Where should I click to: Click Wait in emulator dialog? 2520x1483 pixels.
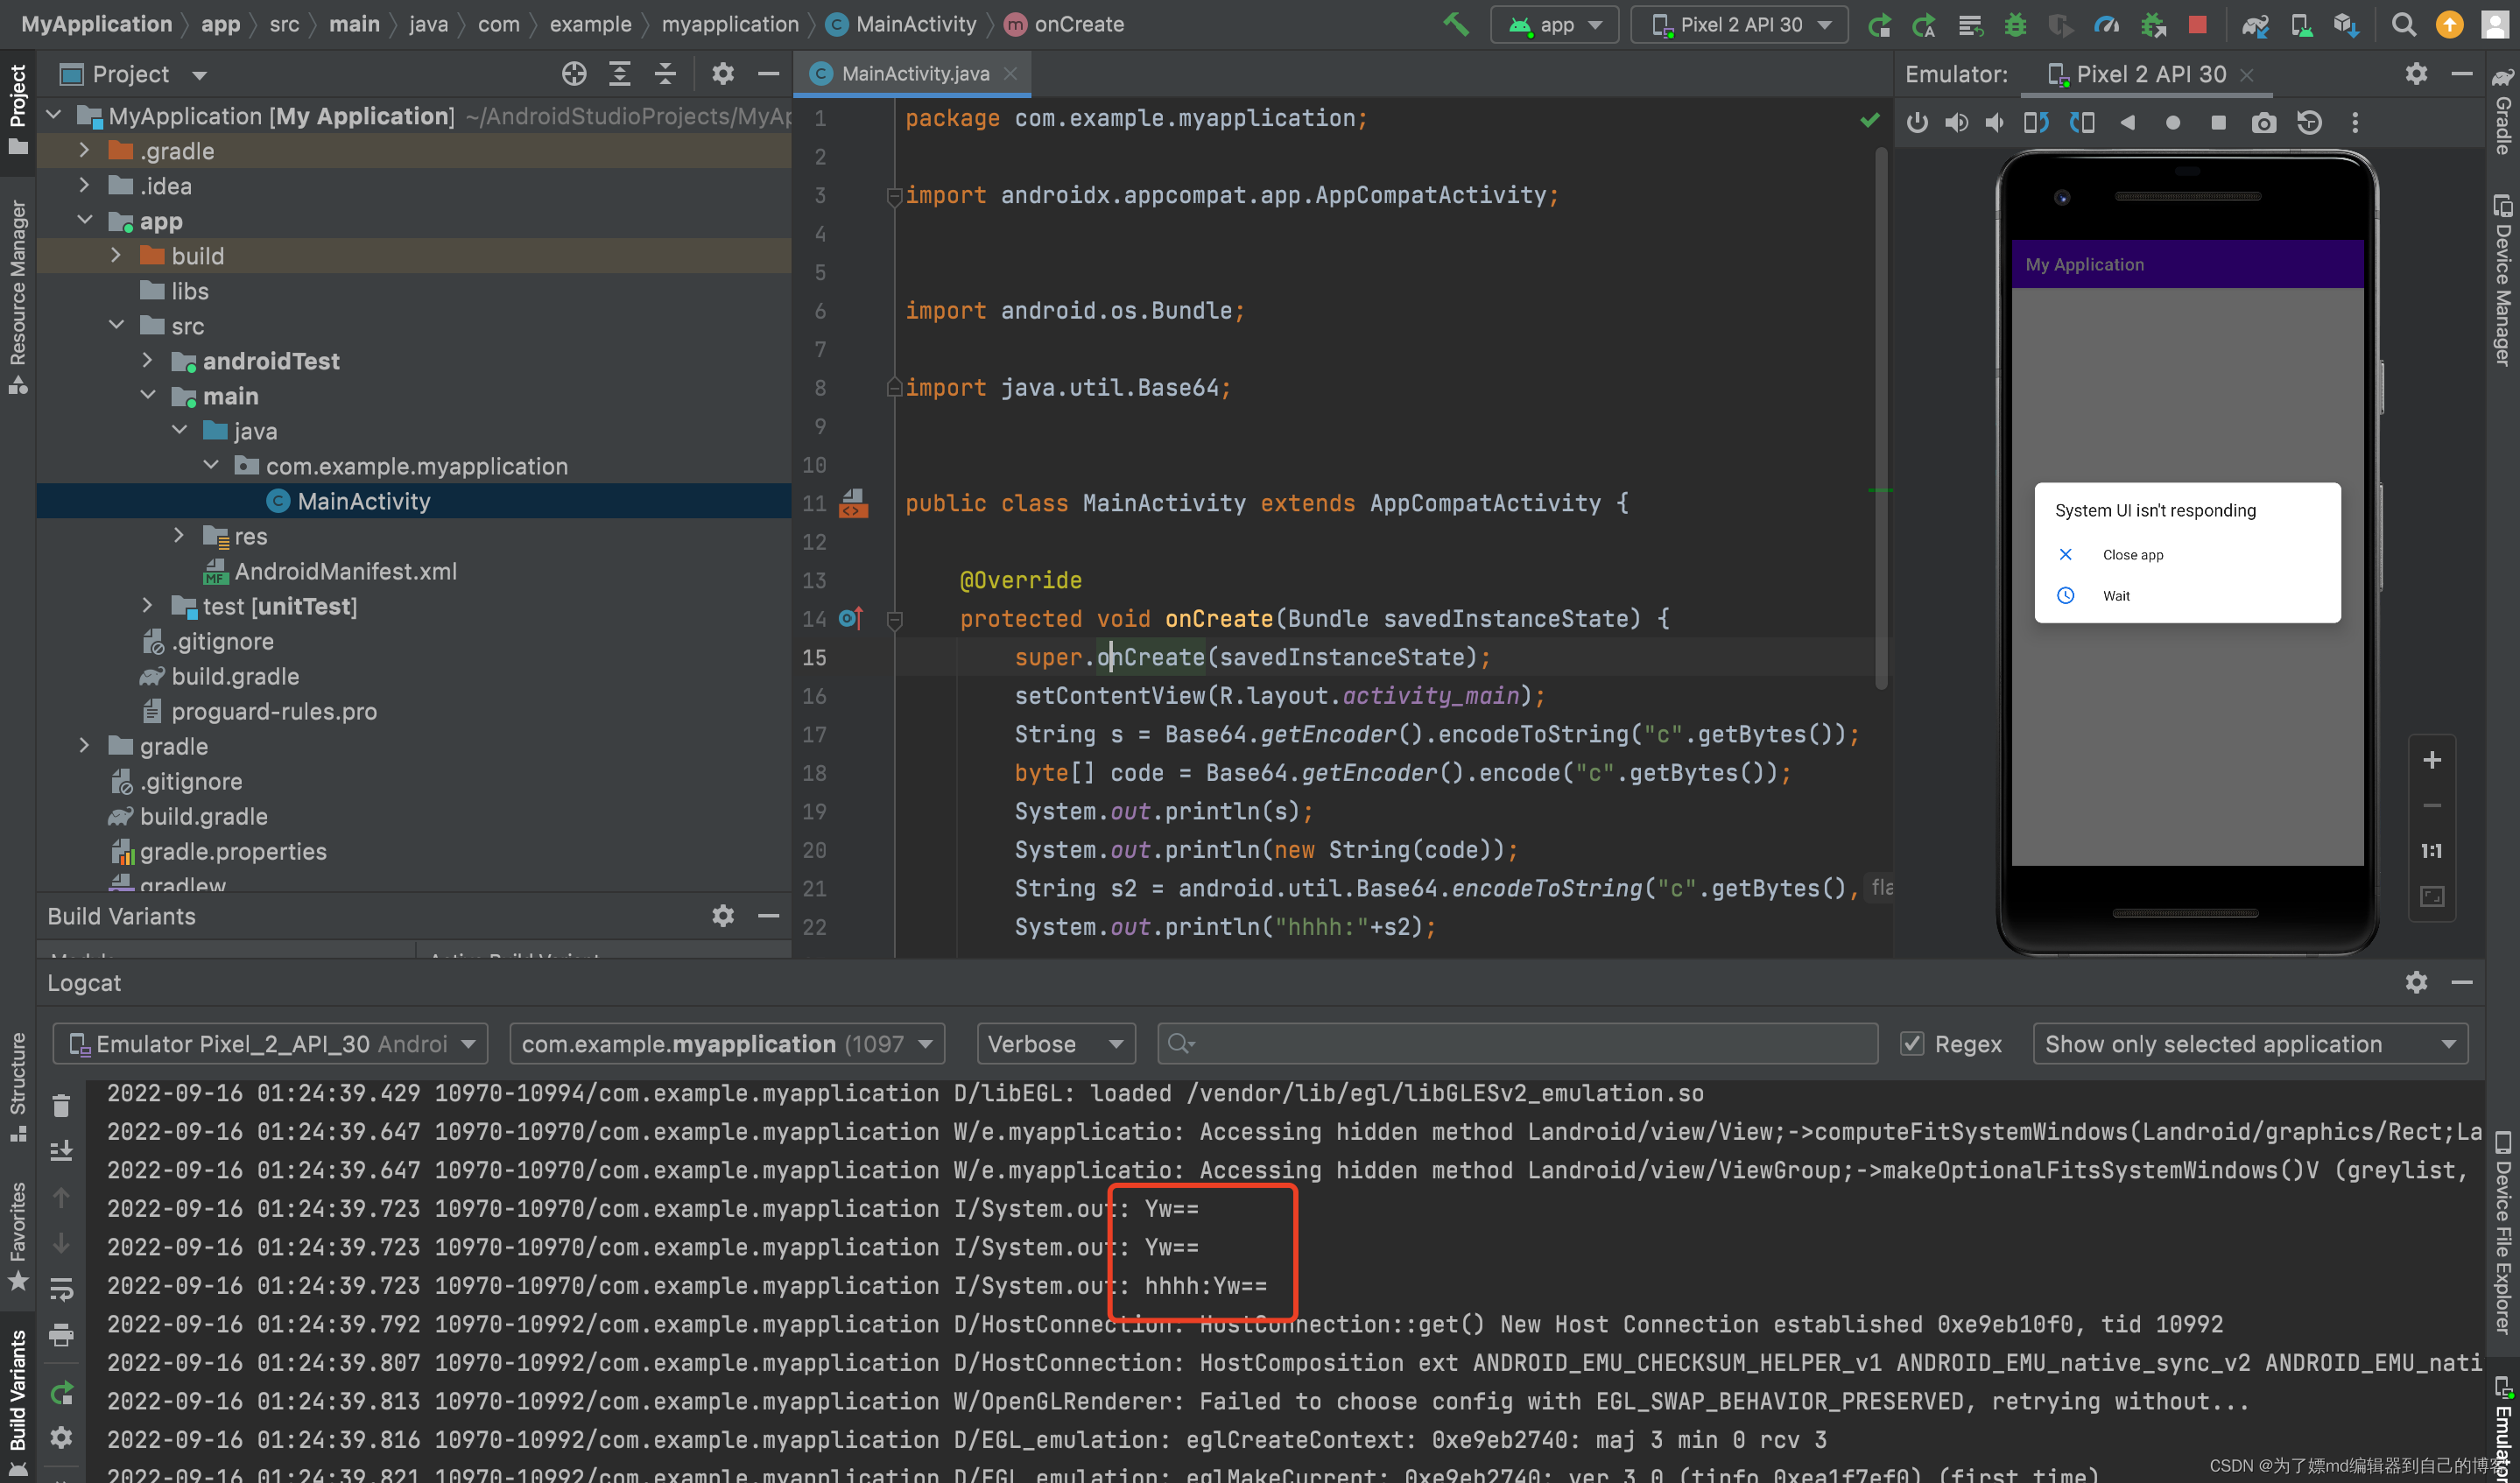point(2116,595)
